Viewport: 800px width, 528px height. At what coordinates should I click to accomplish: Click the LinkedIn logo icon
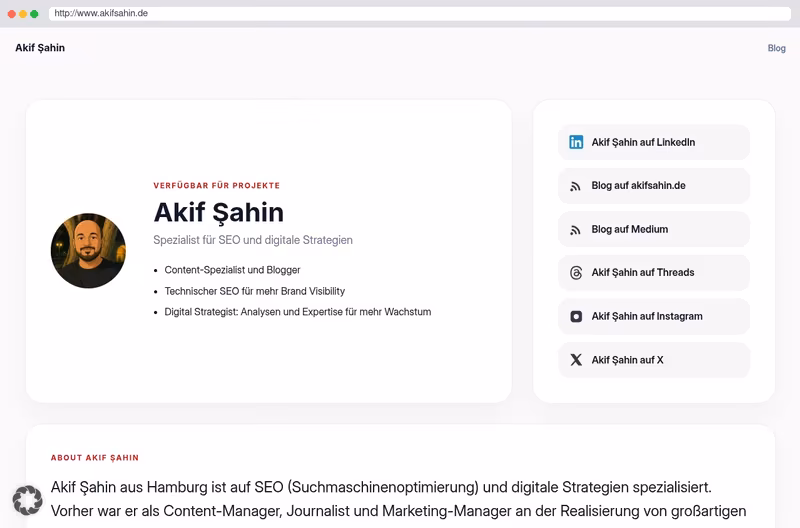tap(576, 142)
